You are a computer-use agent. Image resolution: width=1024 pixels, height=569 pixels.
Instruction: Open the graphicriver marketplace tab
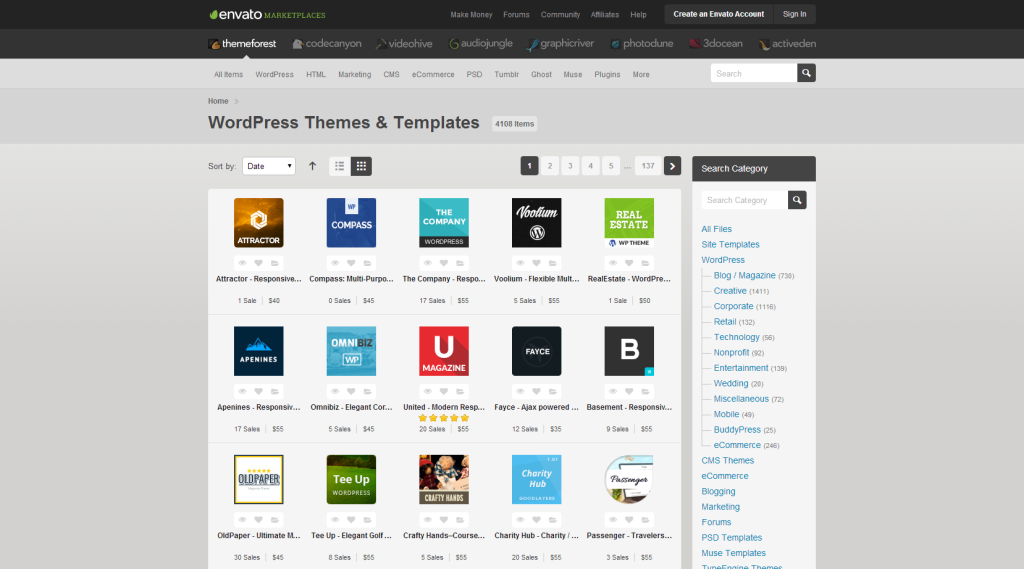[x=560, y=44]
